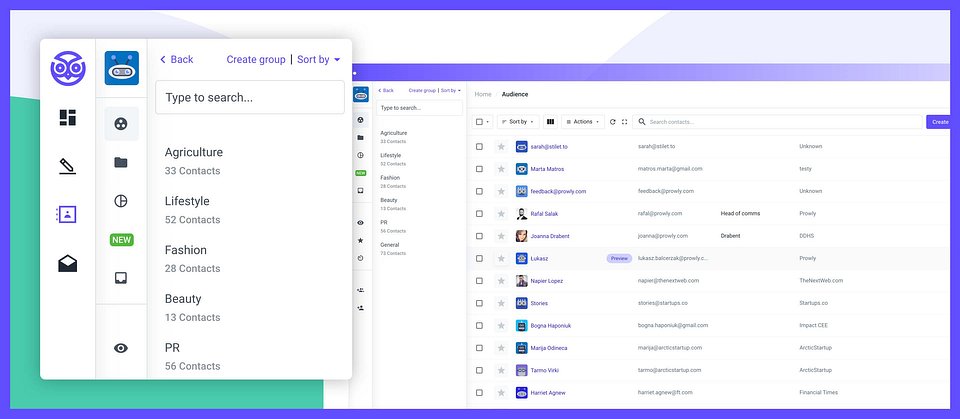The image size is (960, 419).
Task: Click the robot avatar in the app window sidebar
Action: tap(361, 94)
